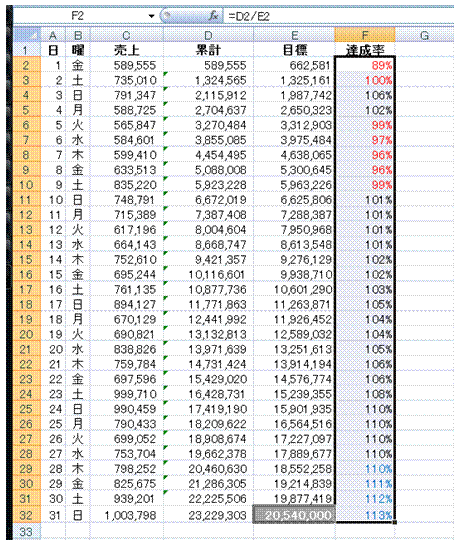Click the 累計 header cell

(208, 50)
